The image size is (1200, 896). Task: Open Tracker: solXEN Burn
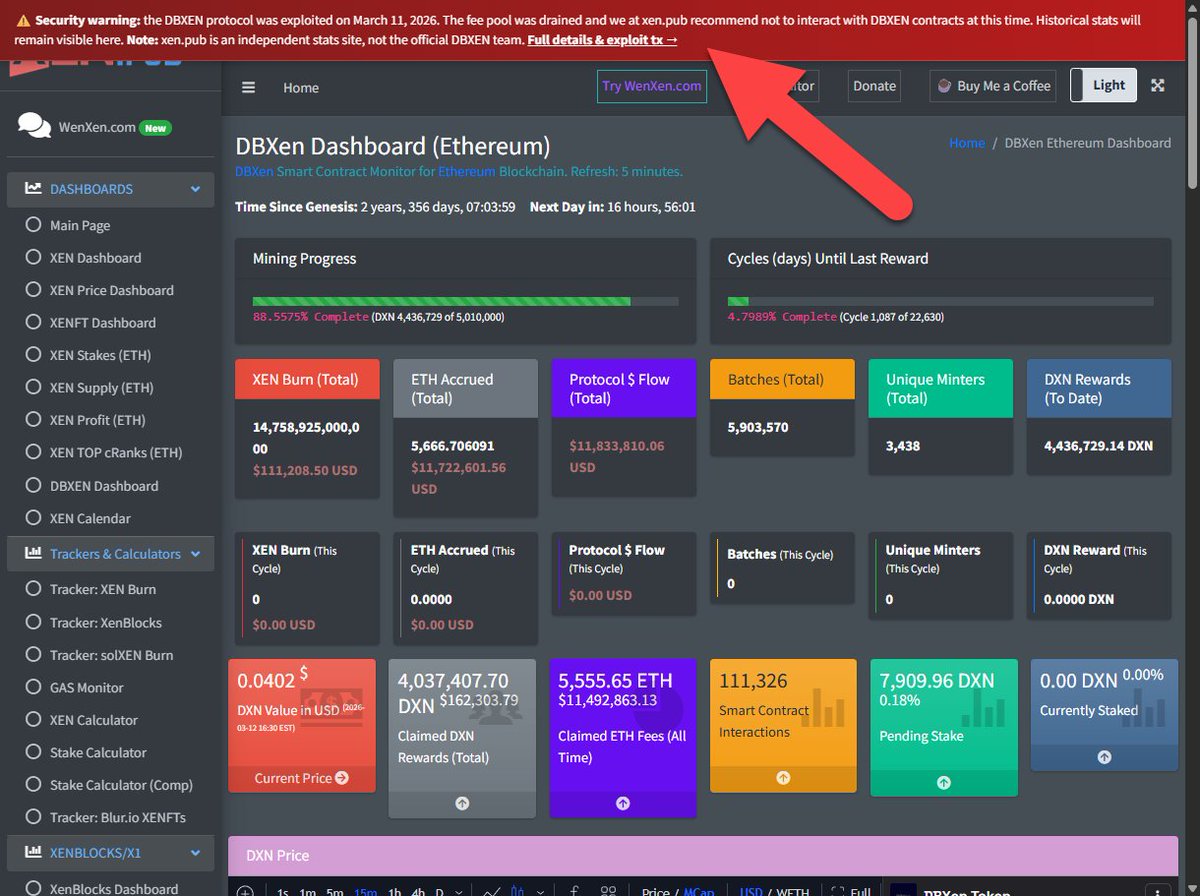click(x=110, y=655)
